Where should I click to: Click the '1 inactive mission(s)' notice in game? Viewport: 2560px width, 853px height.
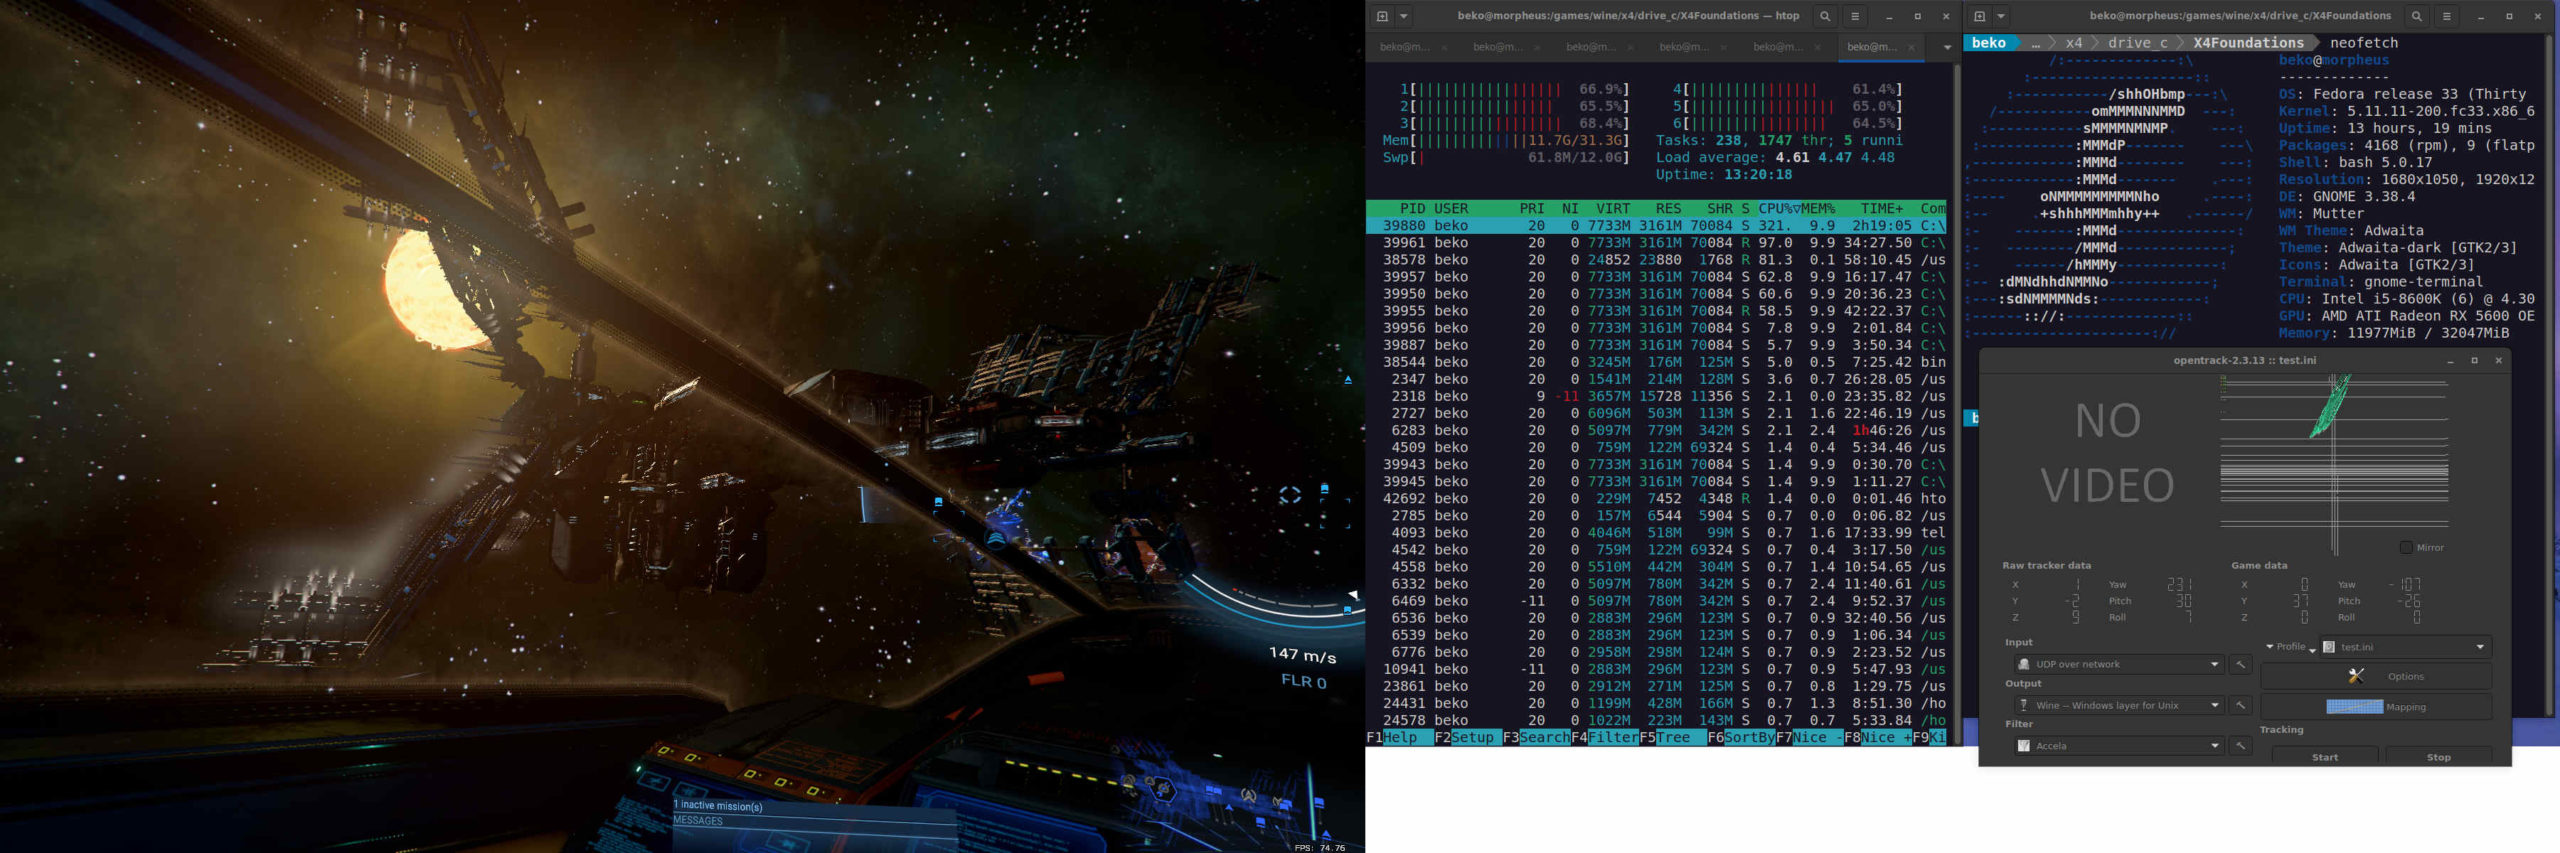[718, 805]
